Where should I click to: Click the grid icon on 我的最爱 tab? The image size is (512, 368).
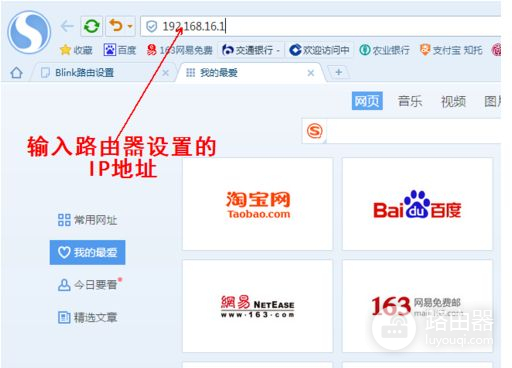click(190, 72)
